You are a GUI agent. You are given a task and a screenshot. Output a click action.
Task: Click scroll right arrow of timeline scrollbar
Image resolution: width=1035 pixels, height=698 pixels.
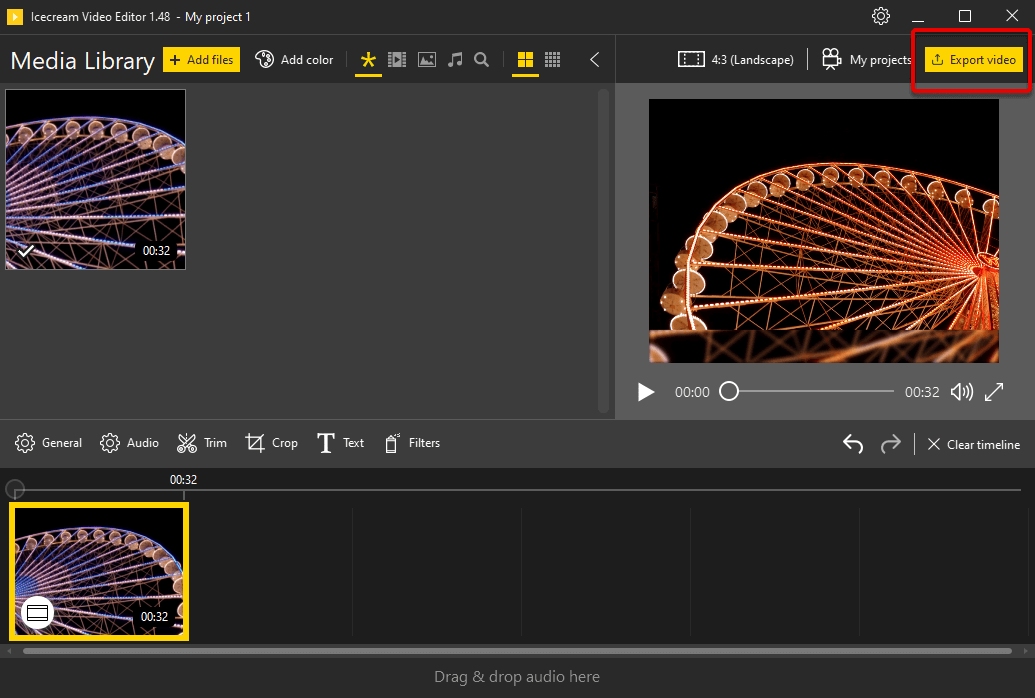1026,651
